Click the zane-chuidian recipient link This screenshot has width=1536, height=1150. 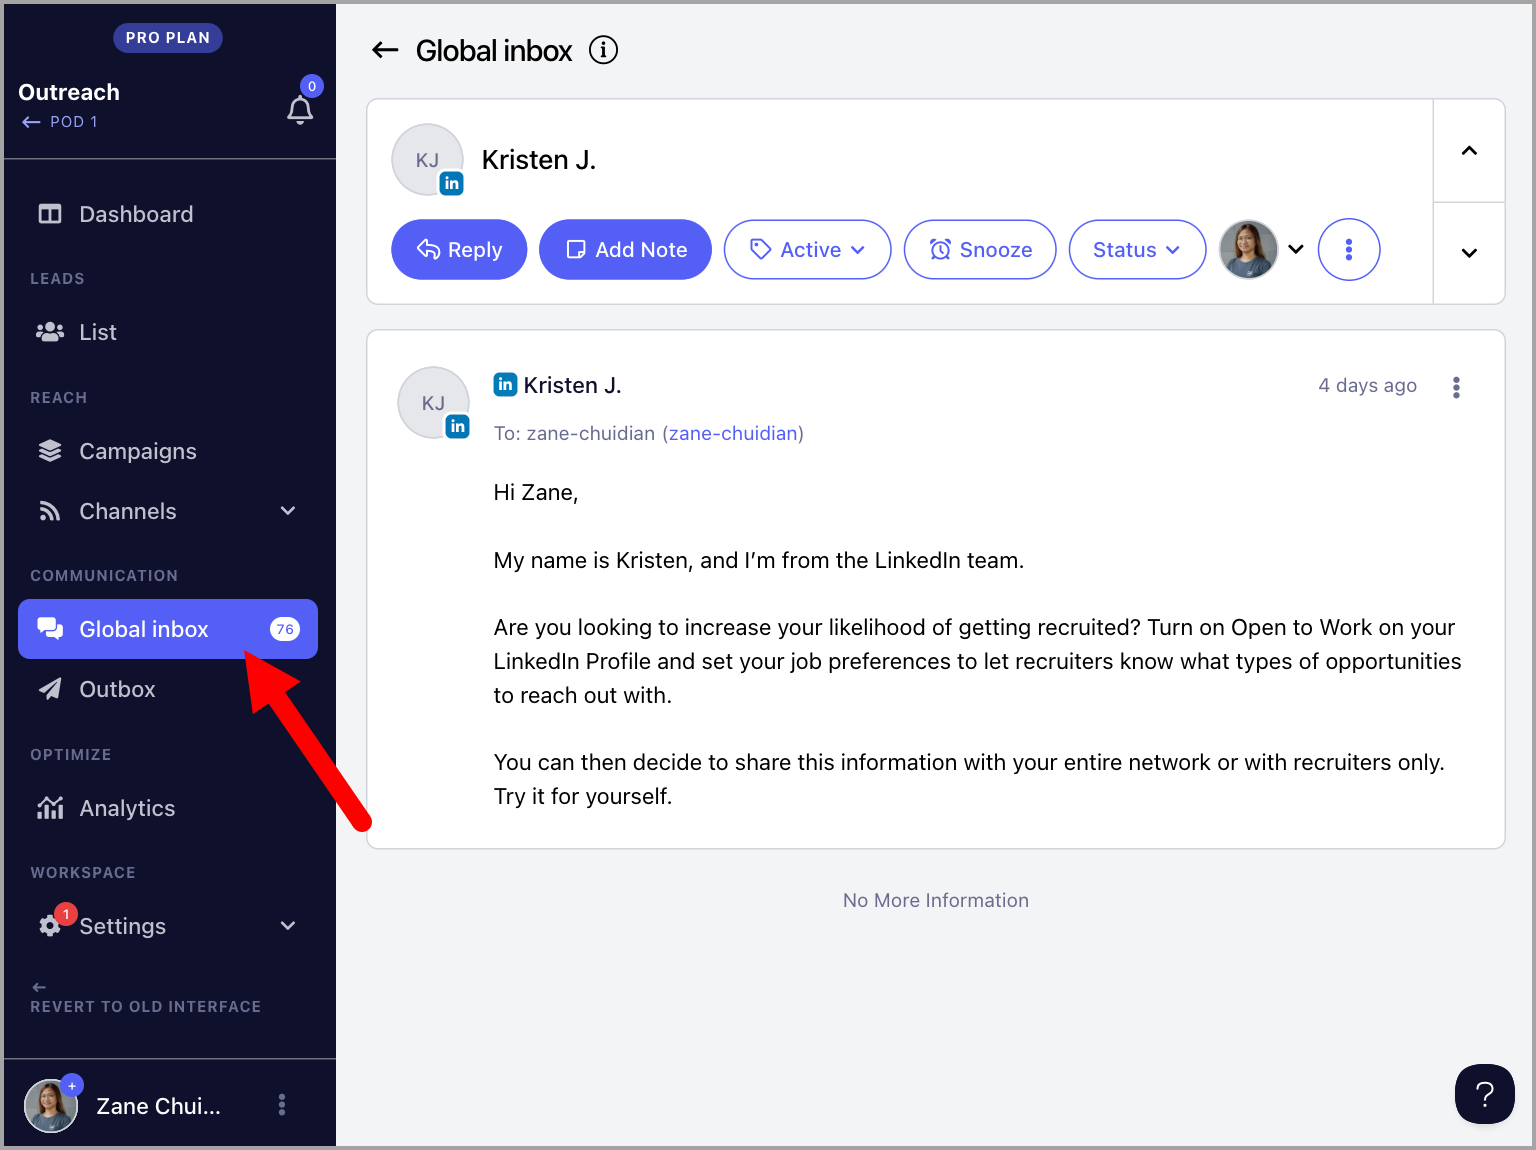[733, 433]
